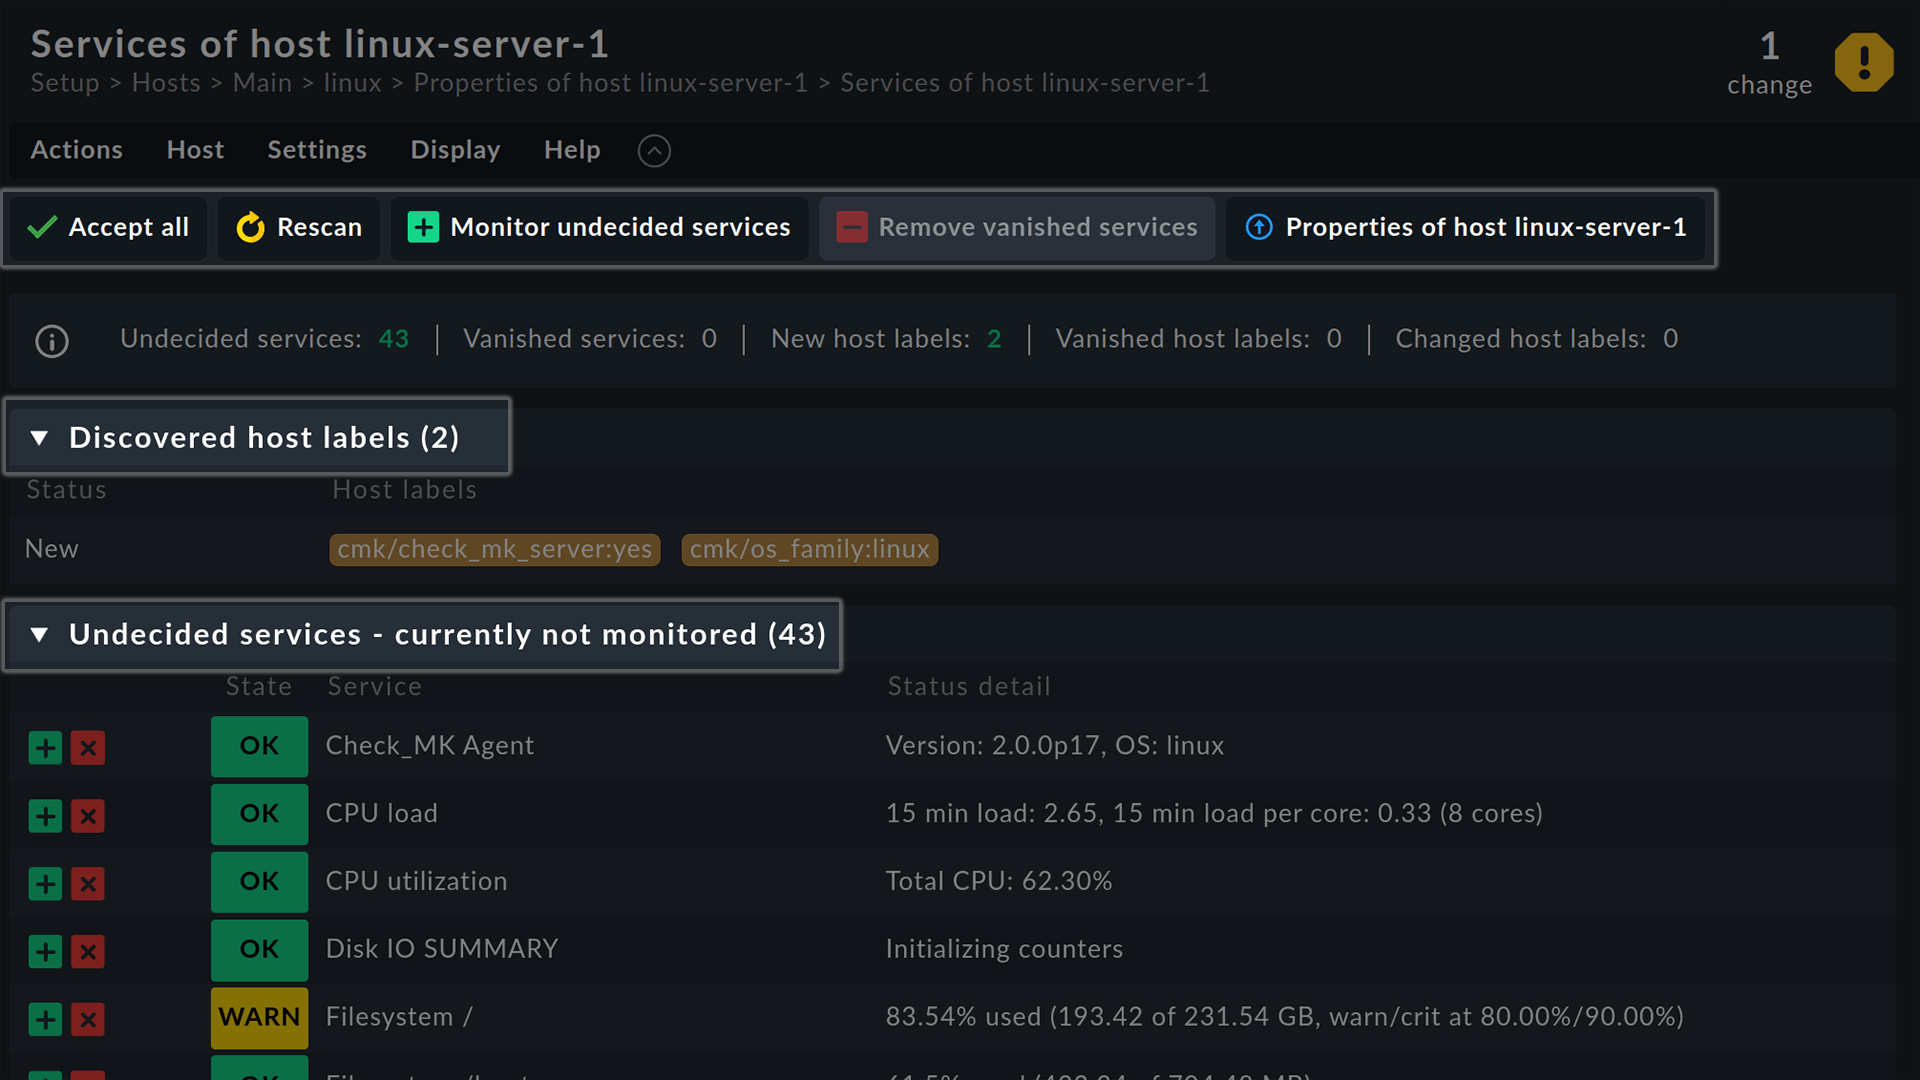1920x1080 pixels.
Task: Open the Display menu
Action: coord(455,150)
